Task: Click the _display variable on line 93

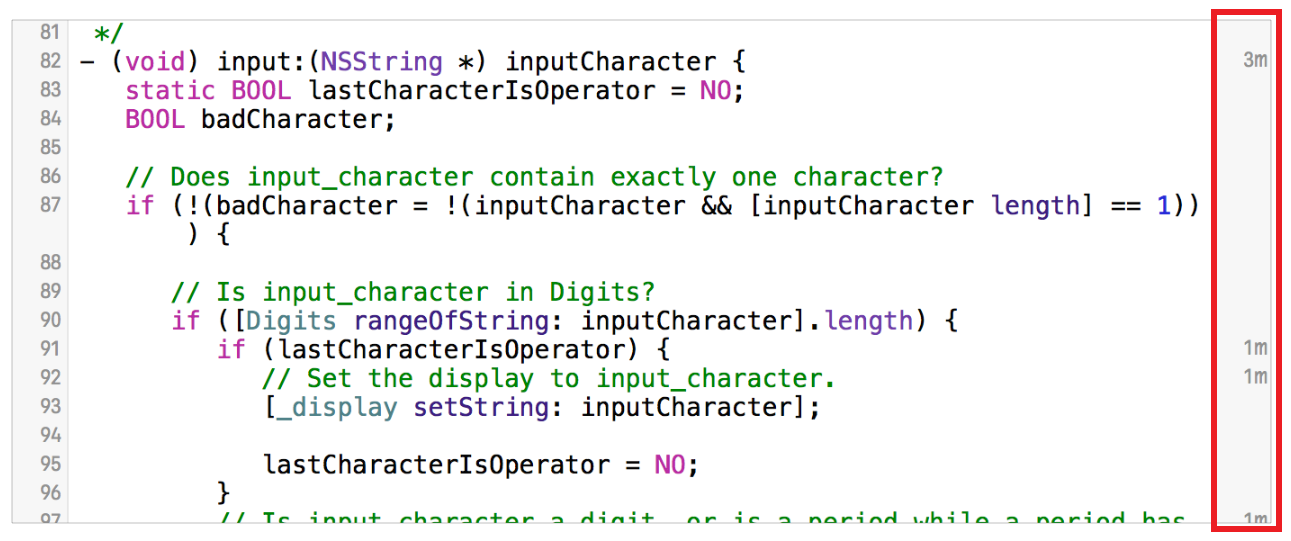Action: pyautogui.click(x=337, y=408)
